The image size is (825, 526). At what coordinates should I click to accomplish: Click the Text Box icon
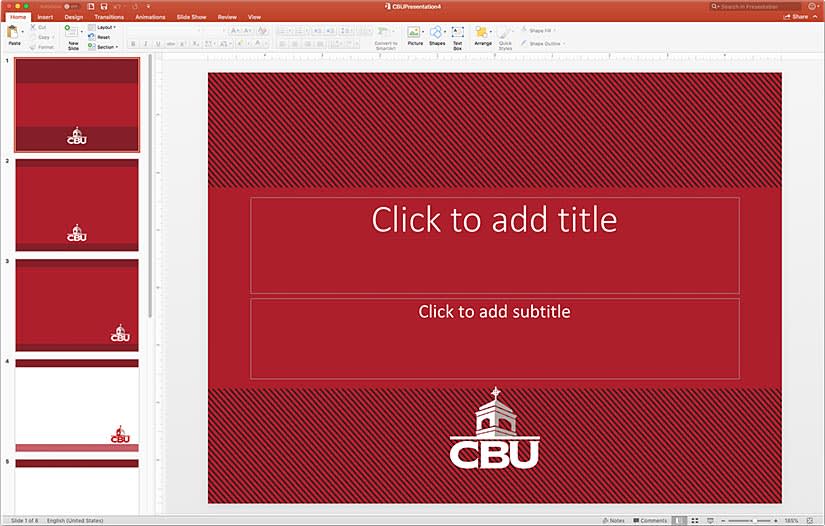coord(458,32)
